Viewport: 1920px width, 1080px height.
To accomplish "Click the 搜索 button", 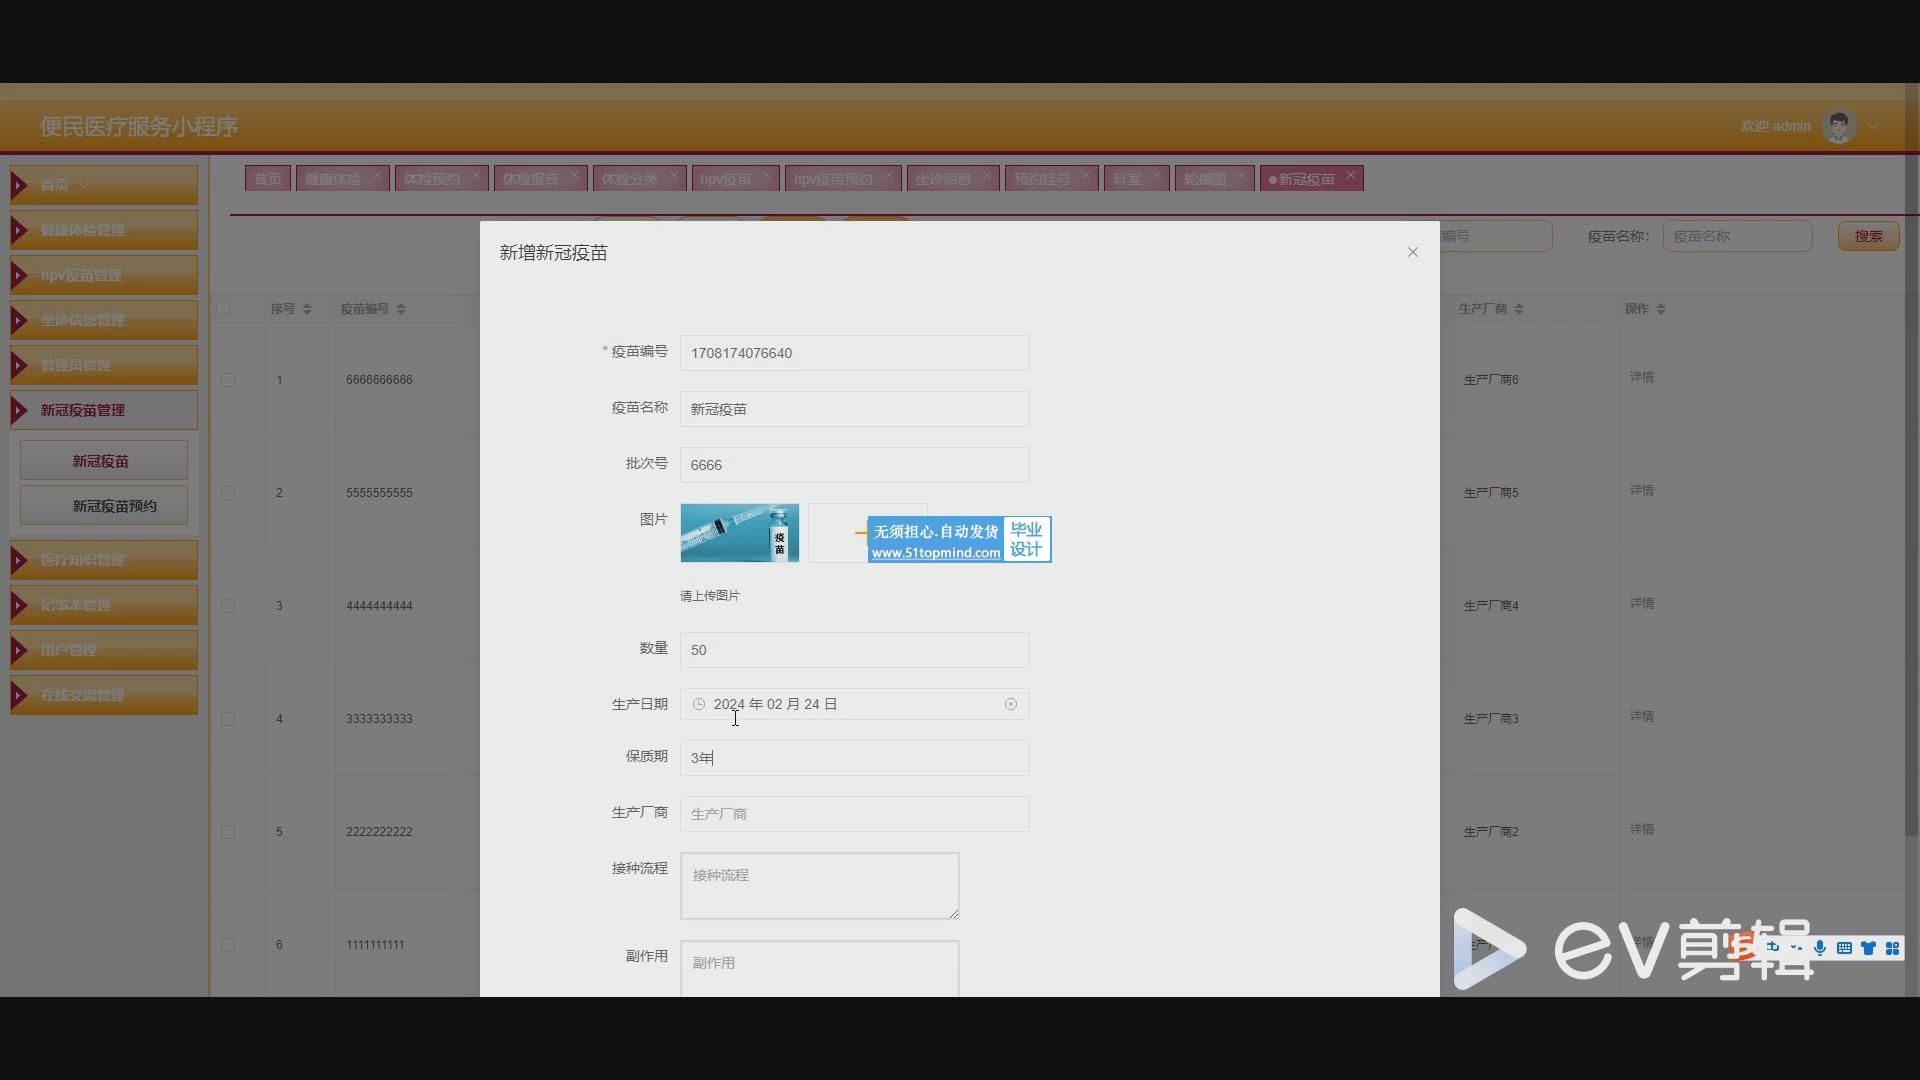I will point(1868,236).
